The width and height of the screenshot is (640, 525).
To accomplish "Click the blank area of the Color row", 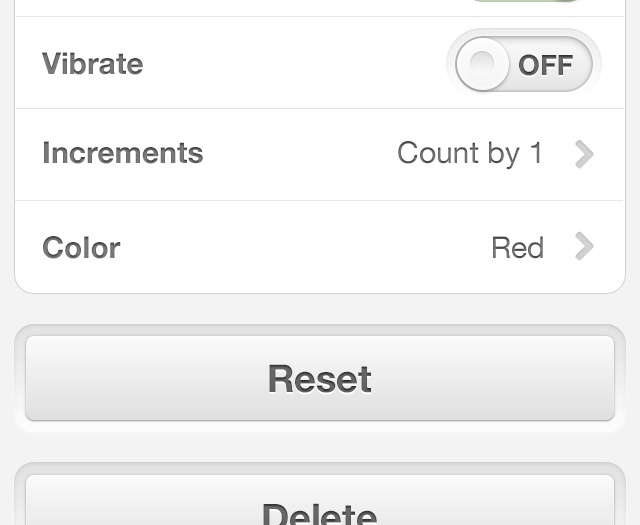I will pyautogui.click(x=300, y=247).
